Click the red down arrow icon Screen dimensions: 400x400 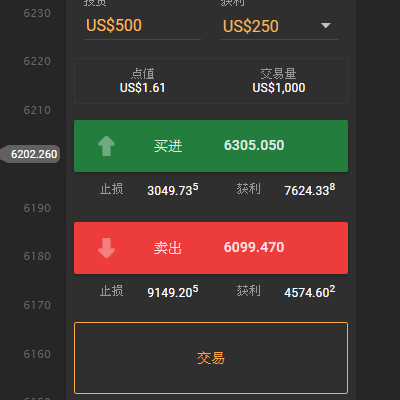click(x=106, y=248)
